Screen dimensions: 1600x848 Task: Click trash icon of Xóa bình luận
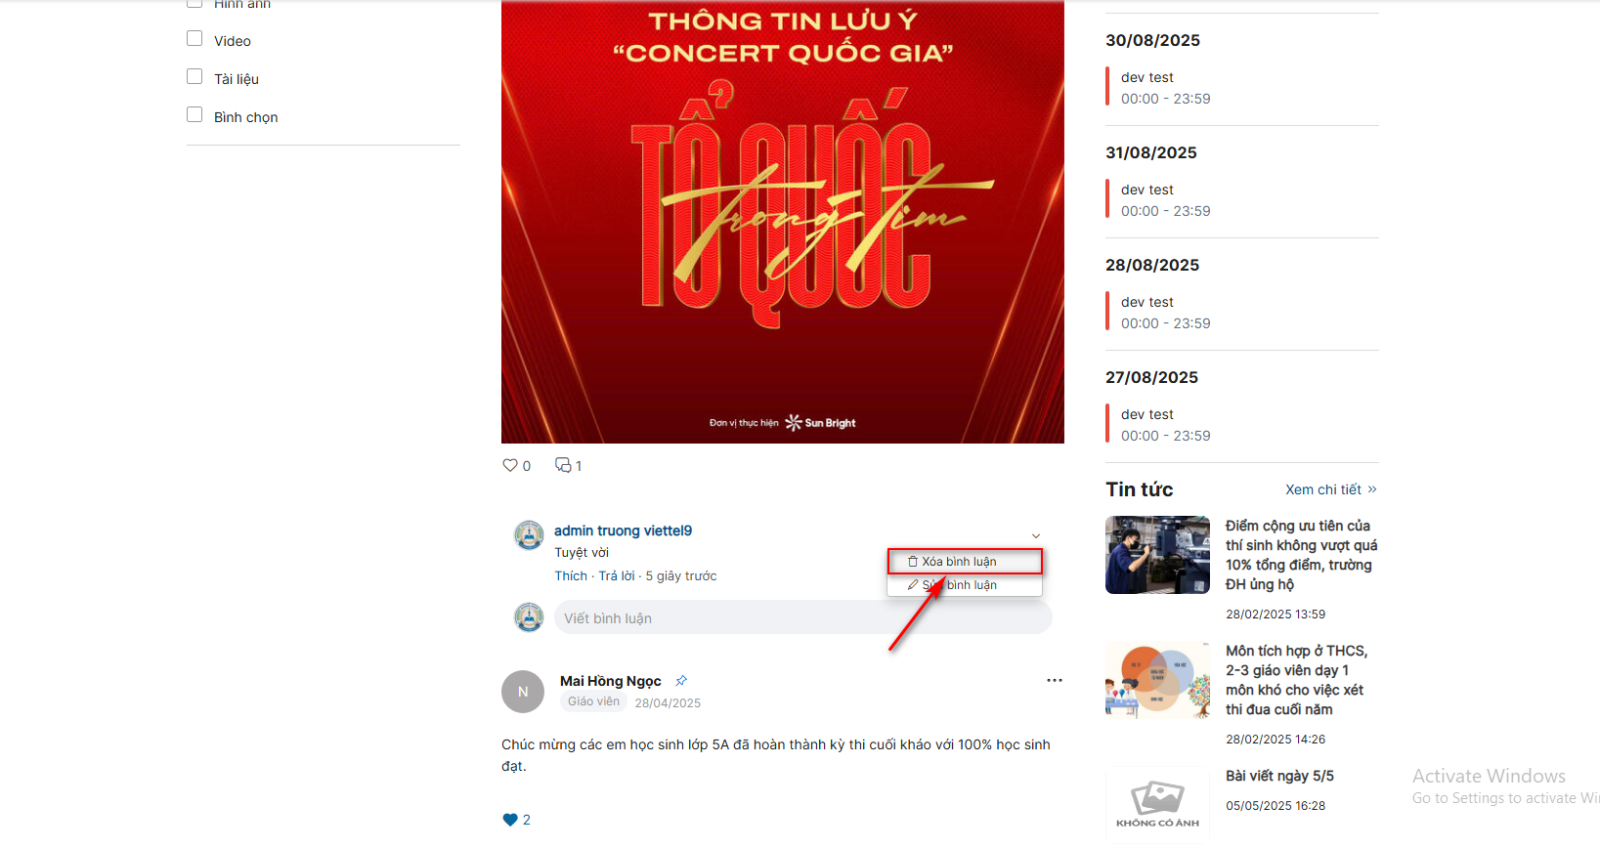912,562
